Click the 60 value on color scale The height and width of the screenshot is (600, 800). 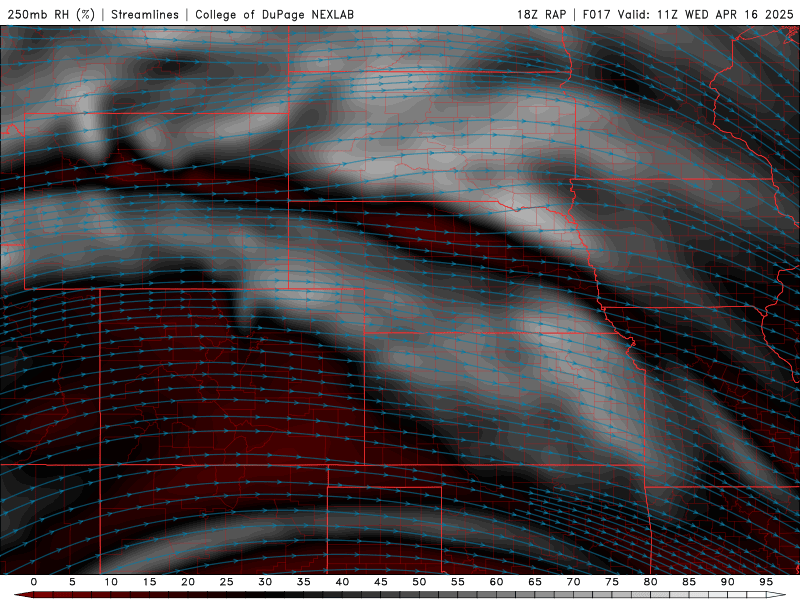tap(496, 582)
